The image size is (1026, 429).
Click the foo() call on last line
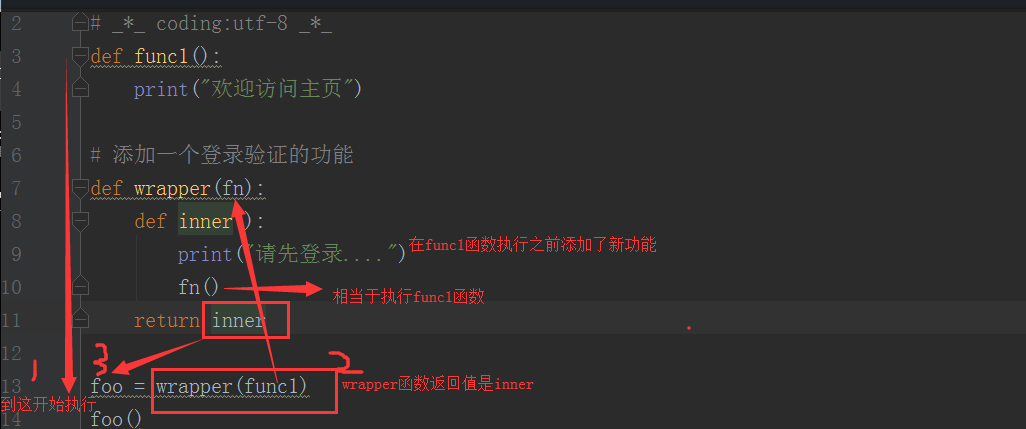pos(116,419)
